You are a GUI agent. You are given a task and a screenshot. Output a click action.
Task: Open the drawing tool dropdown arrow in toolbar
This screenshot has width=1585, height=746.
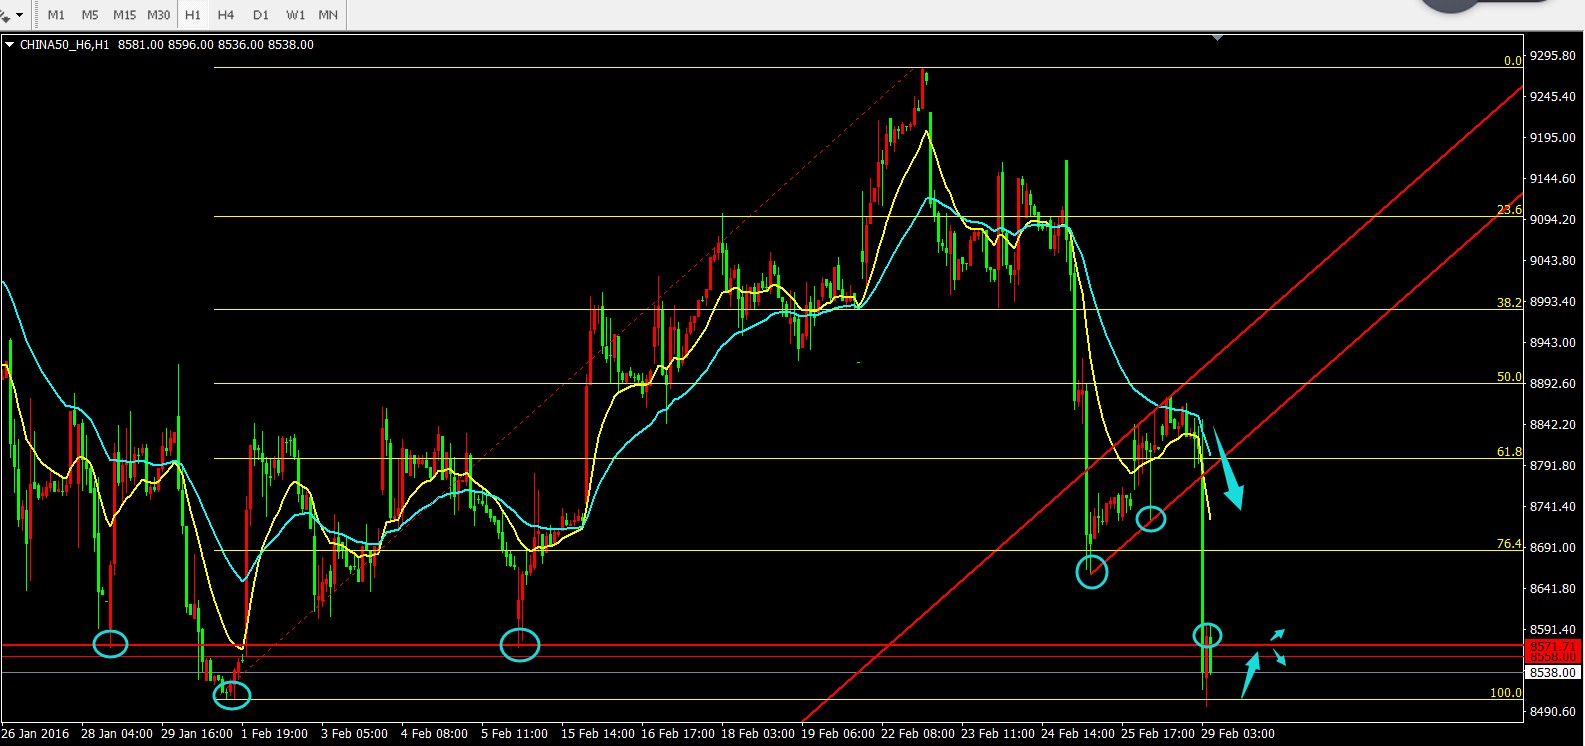[x=19, y=15]
